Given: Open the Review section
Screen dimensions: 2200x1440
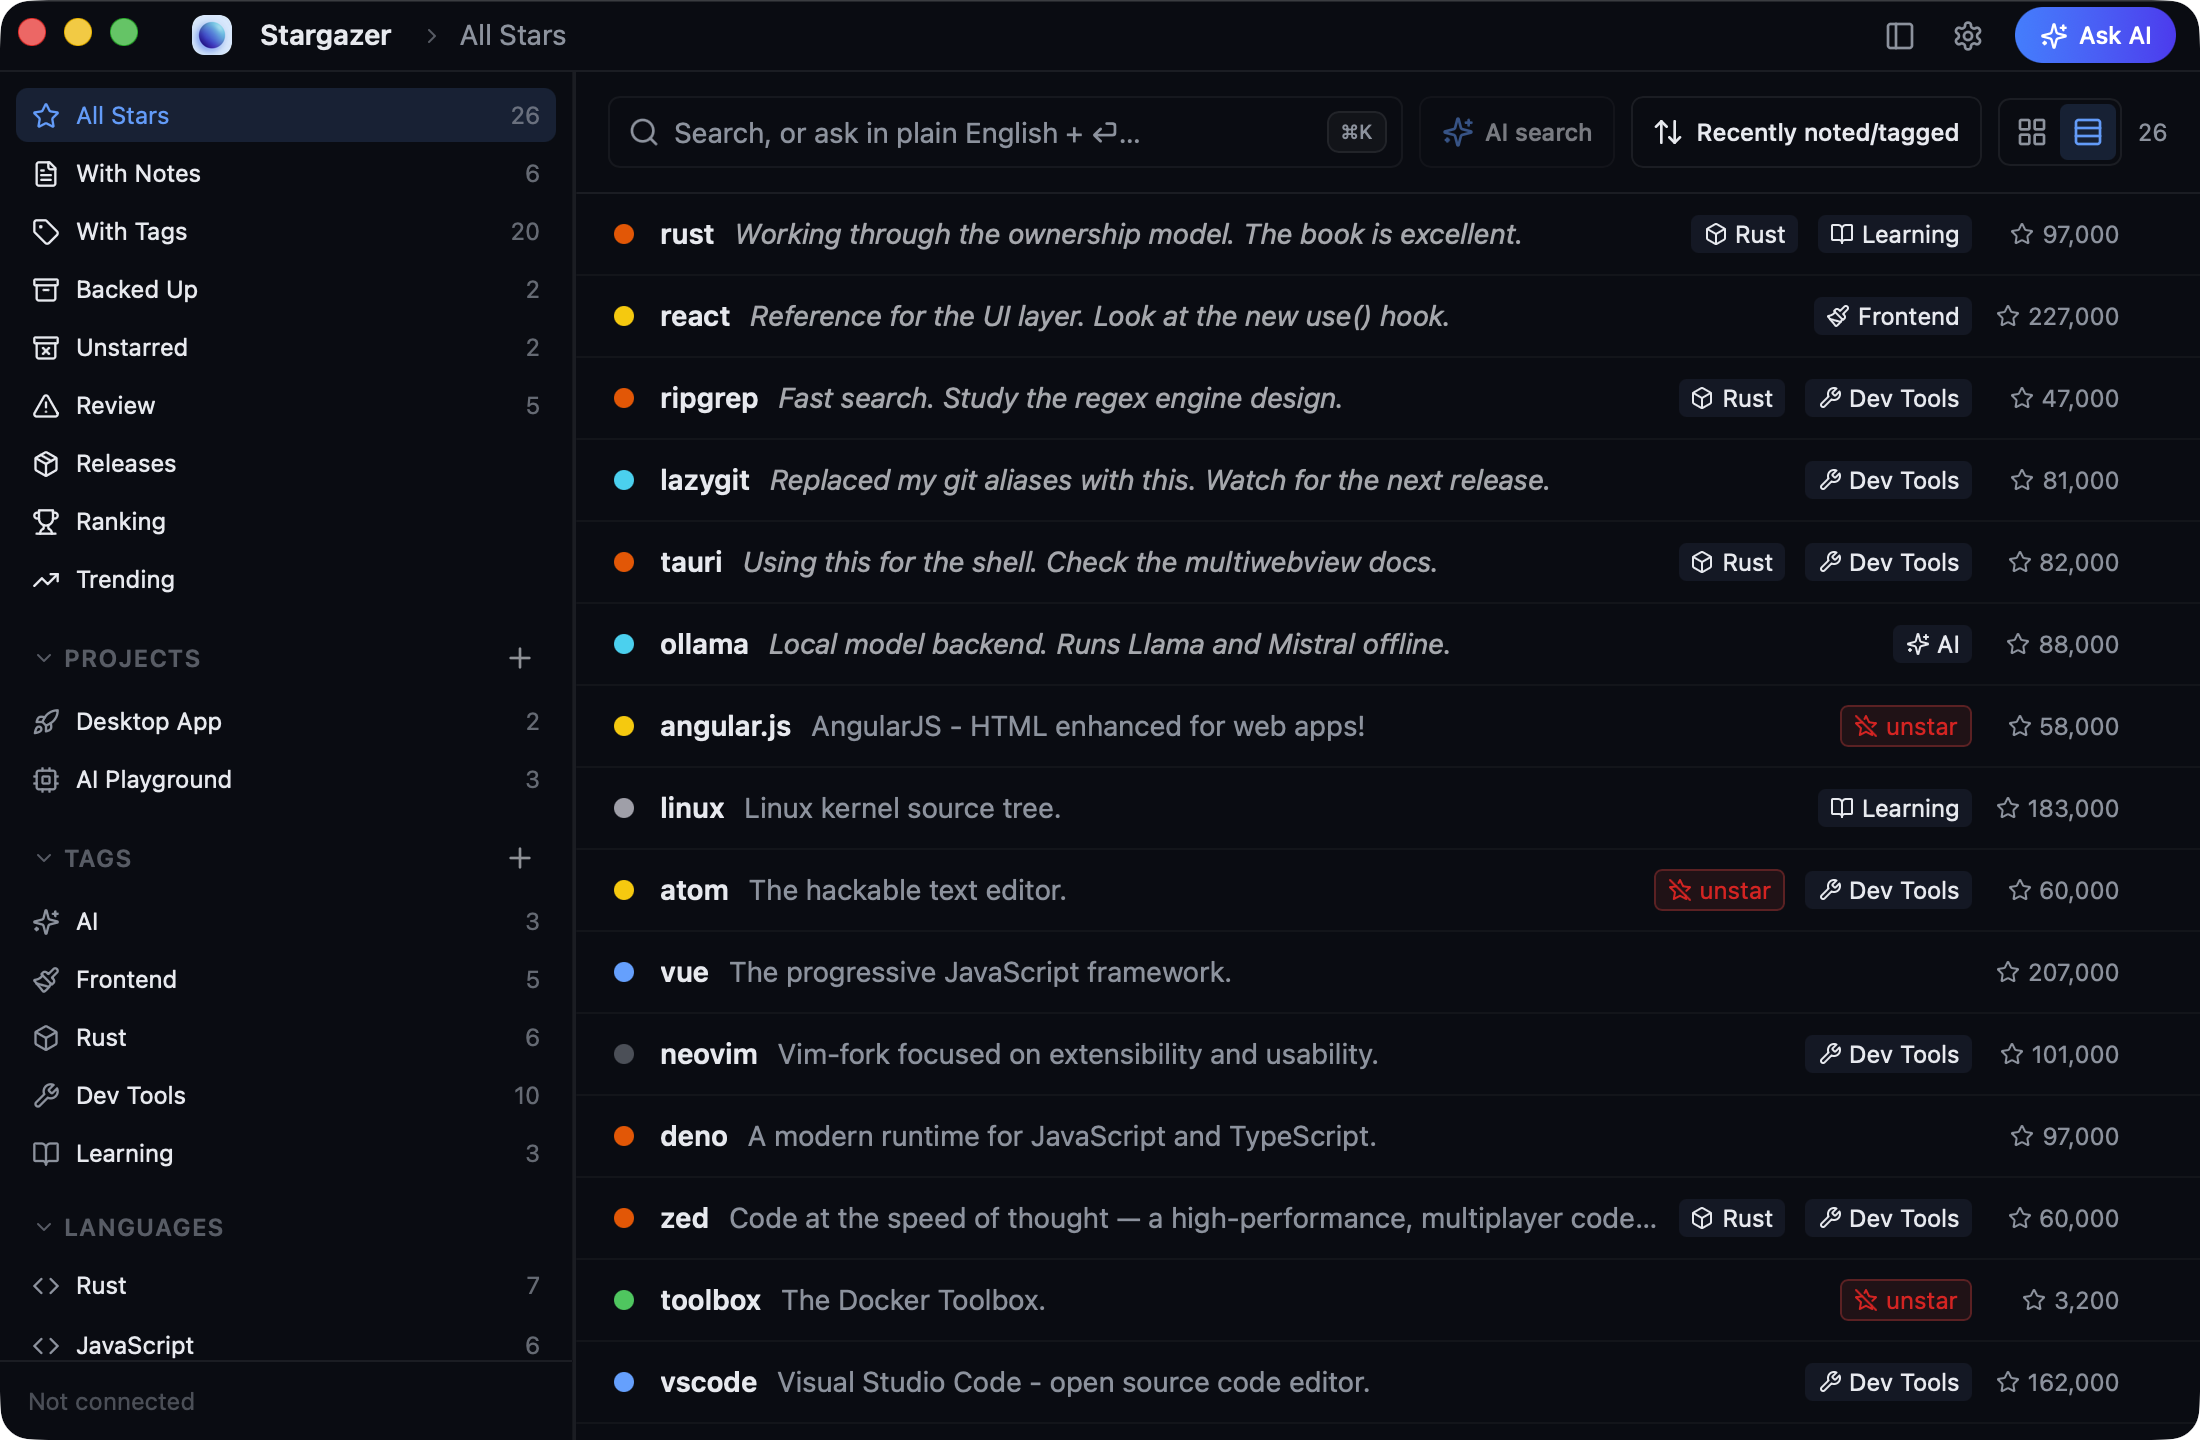Looking at the screenshot, I should [x=286, y=405].
